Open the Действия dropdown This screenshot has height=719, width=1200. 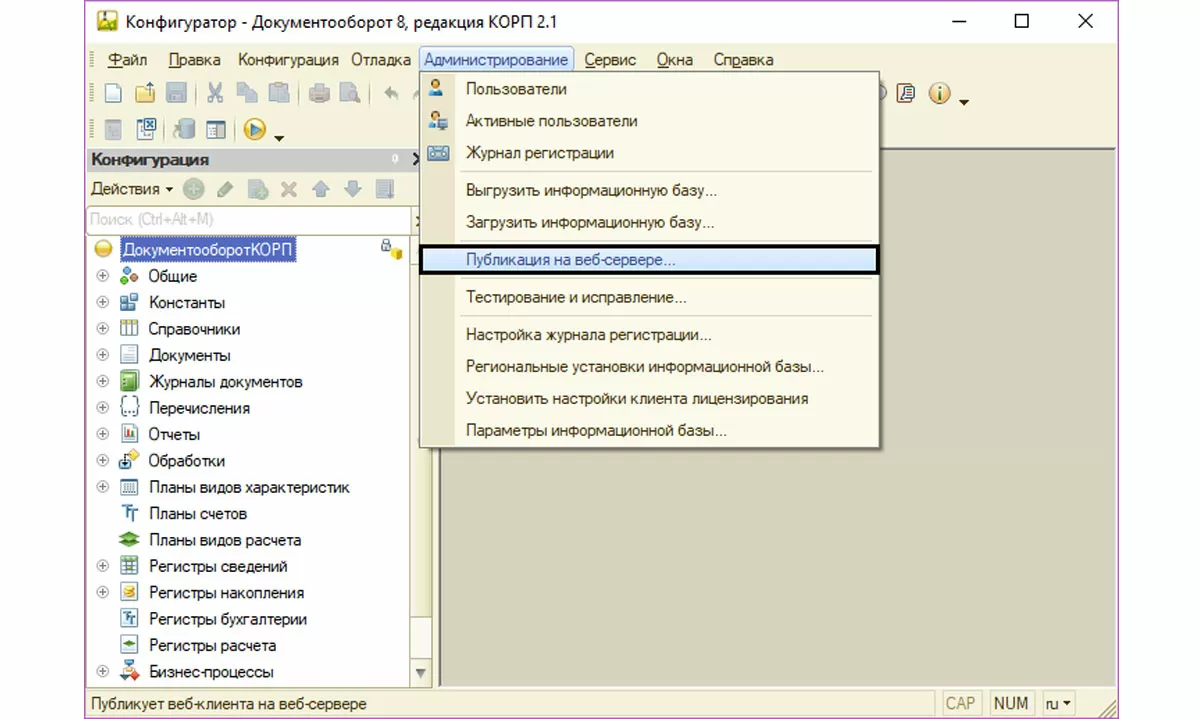pyautogui.click(x=132, y=189)
